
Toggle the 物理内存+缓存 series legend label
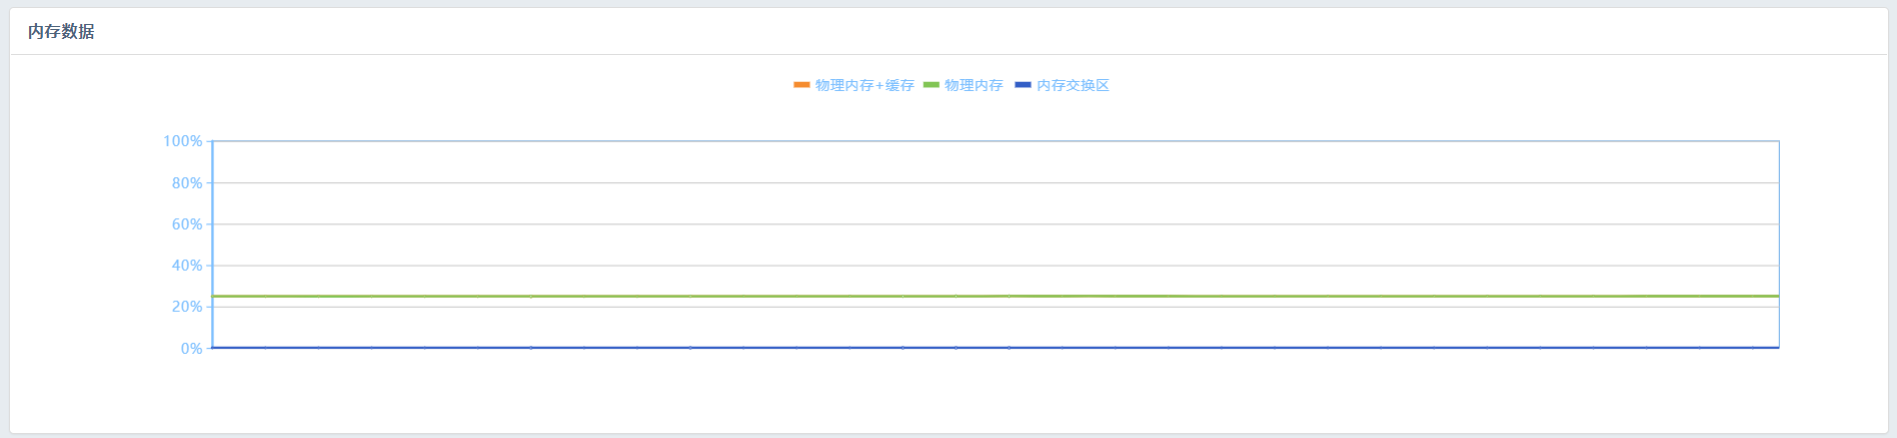[864, 85]
